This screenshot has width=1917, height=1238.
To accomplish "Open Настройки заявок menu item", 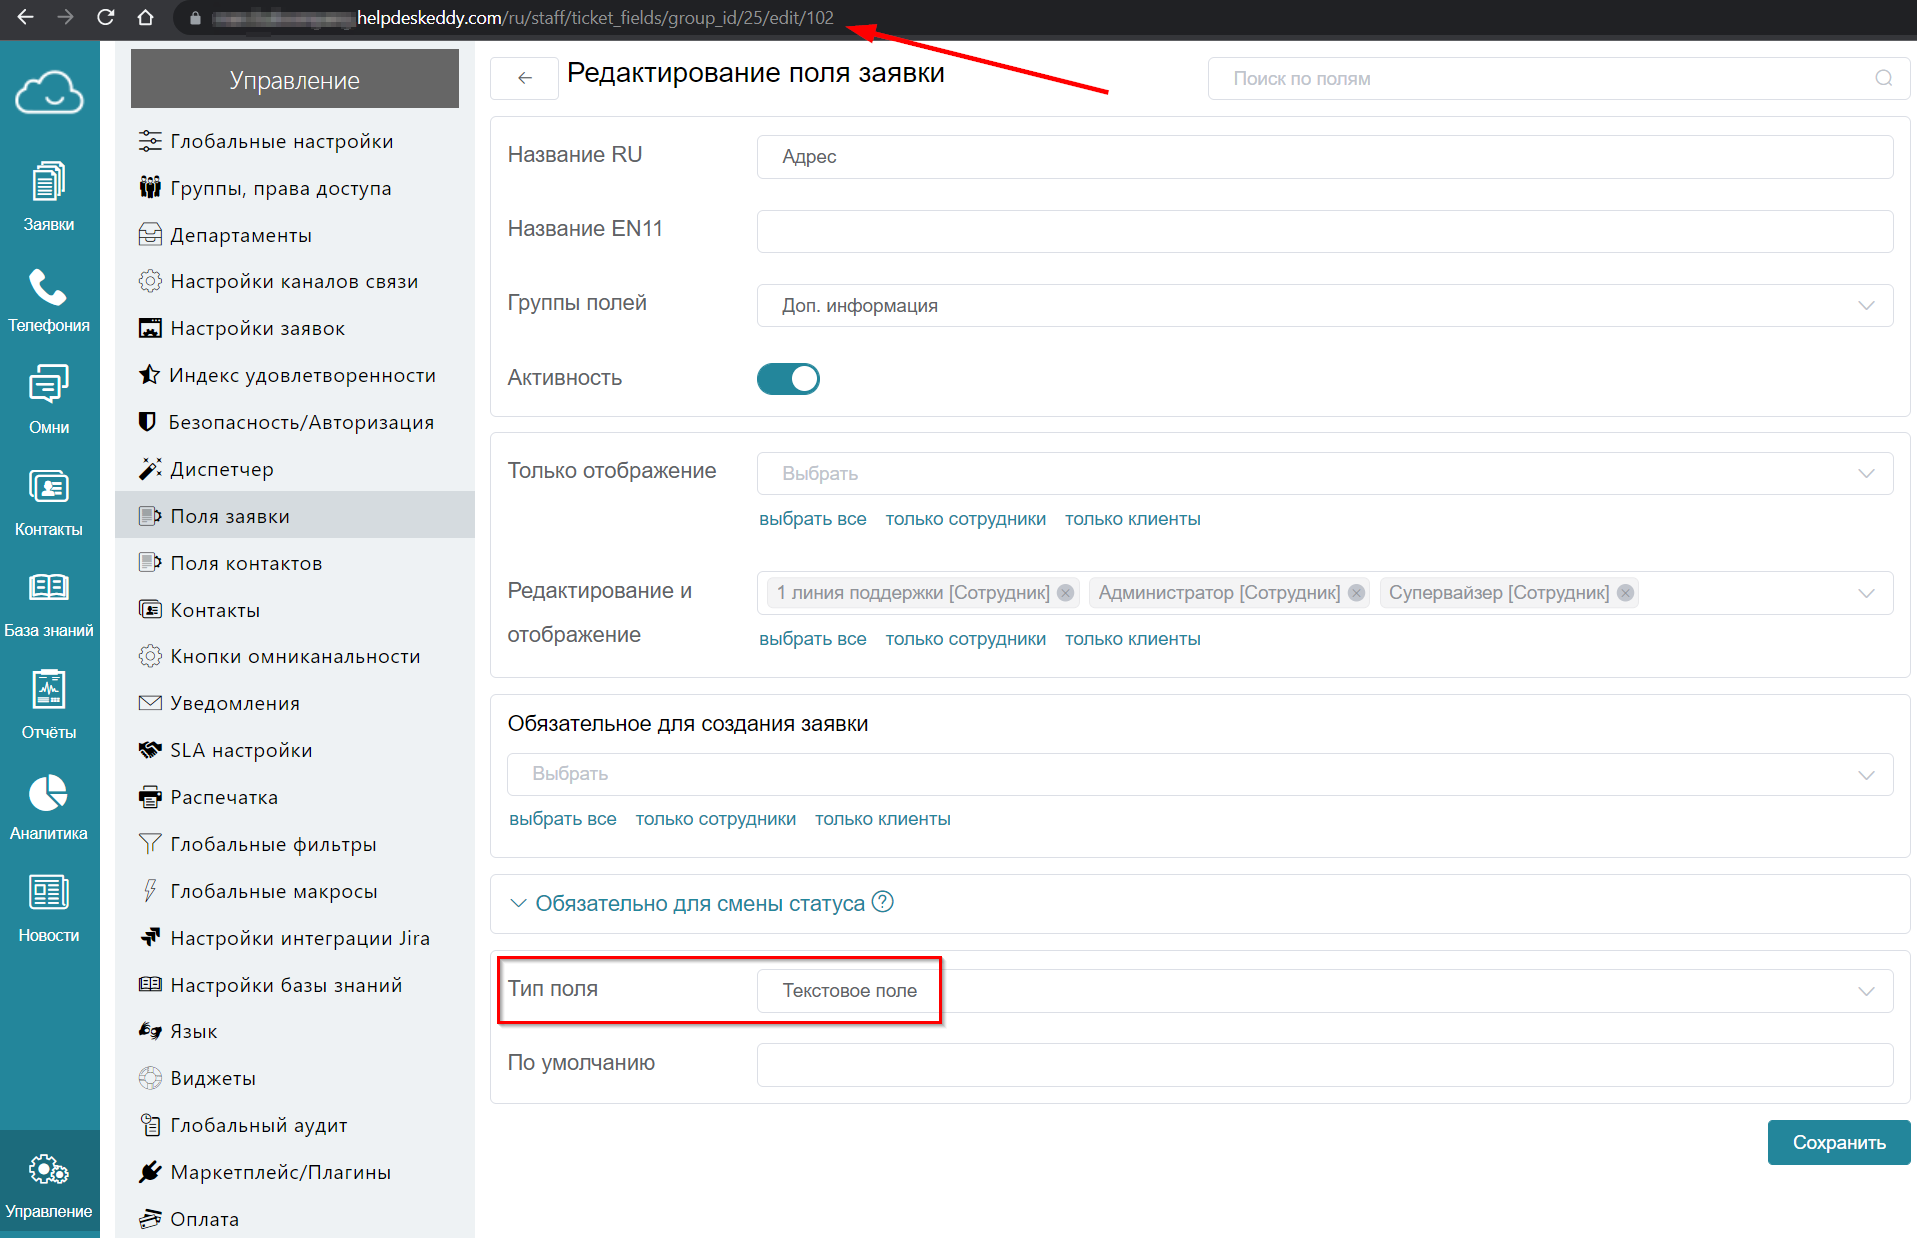I will click(295, 328).
